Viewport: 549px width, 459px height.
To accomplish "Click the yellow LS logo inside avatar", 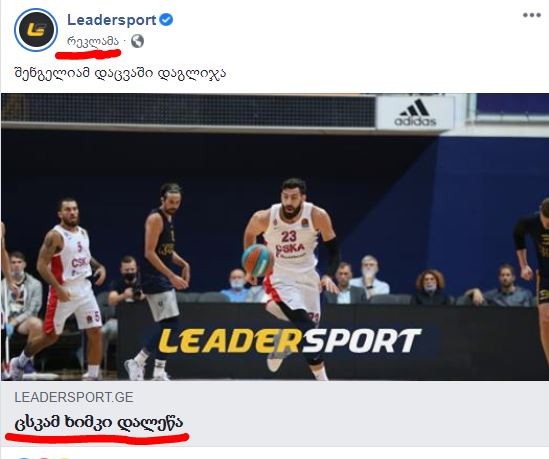I will coord(36,29).
